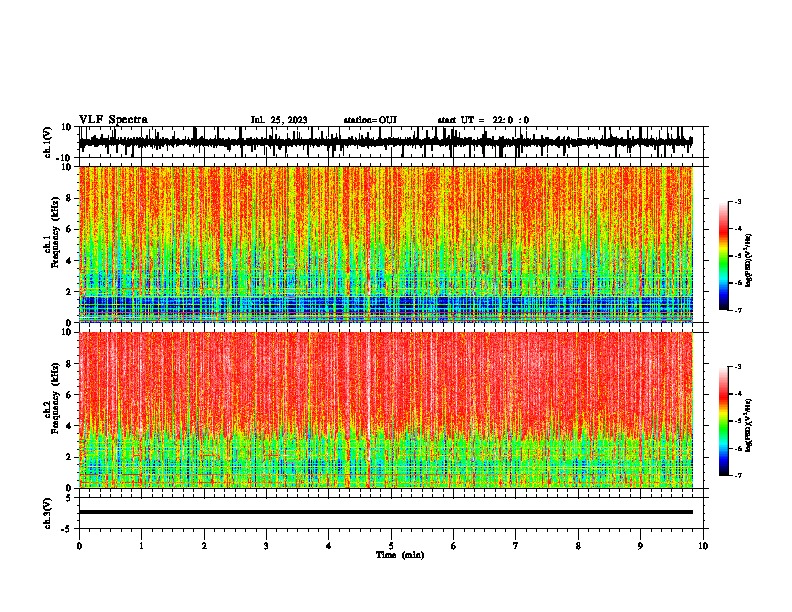Image resolution: width=792 pixels, height=612 pixels.
Task: Click the '-3' label on ch.2 color scale
Action: coord(737,367)
